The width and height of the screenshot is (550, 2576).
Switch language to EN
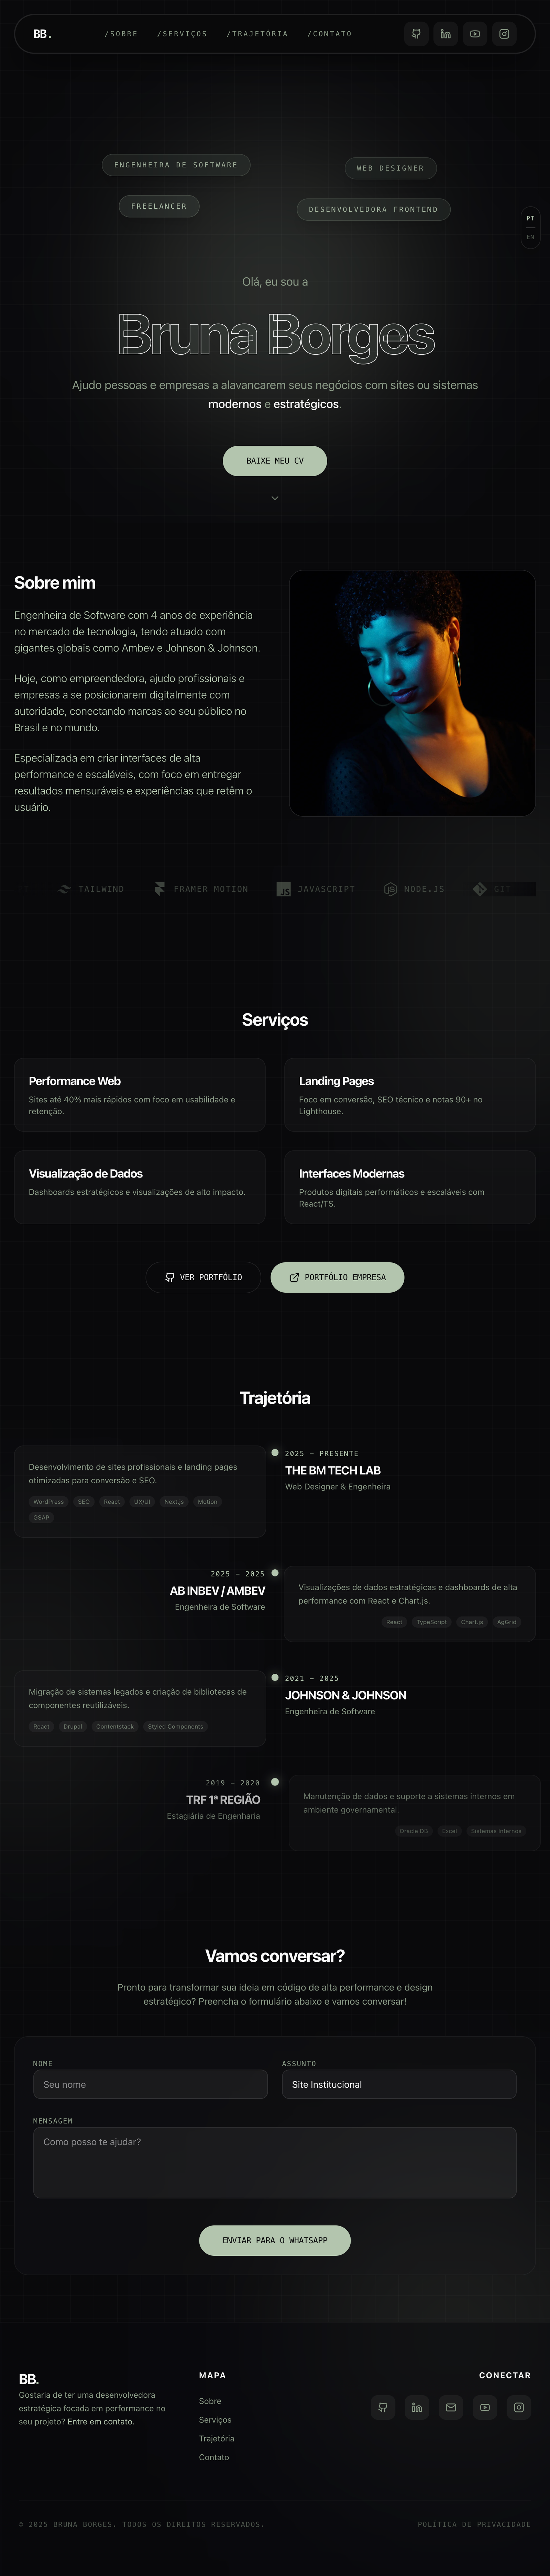530,237
